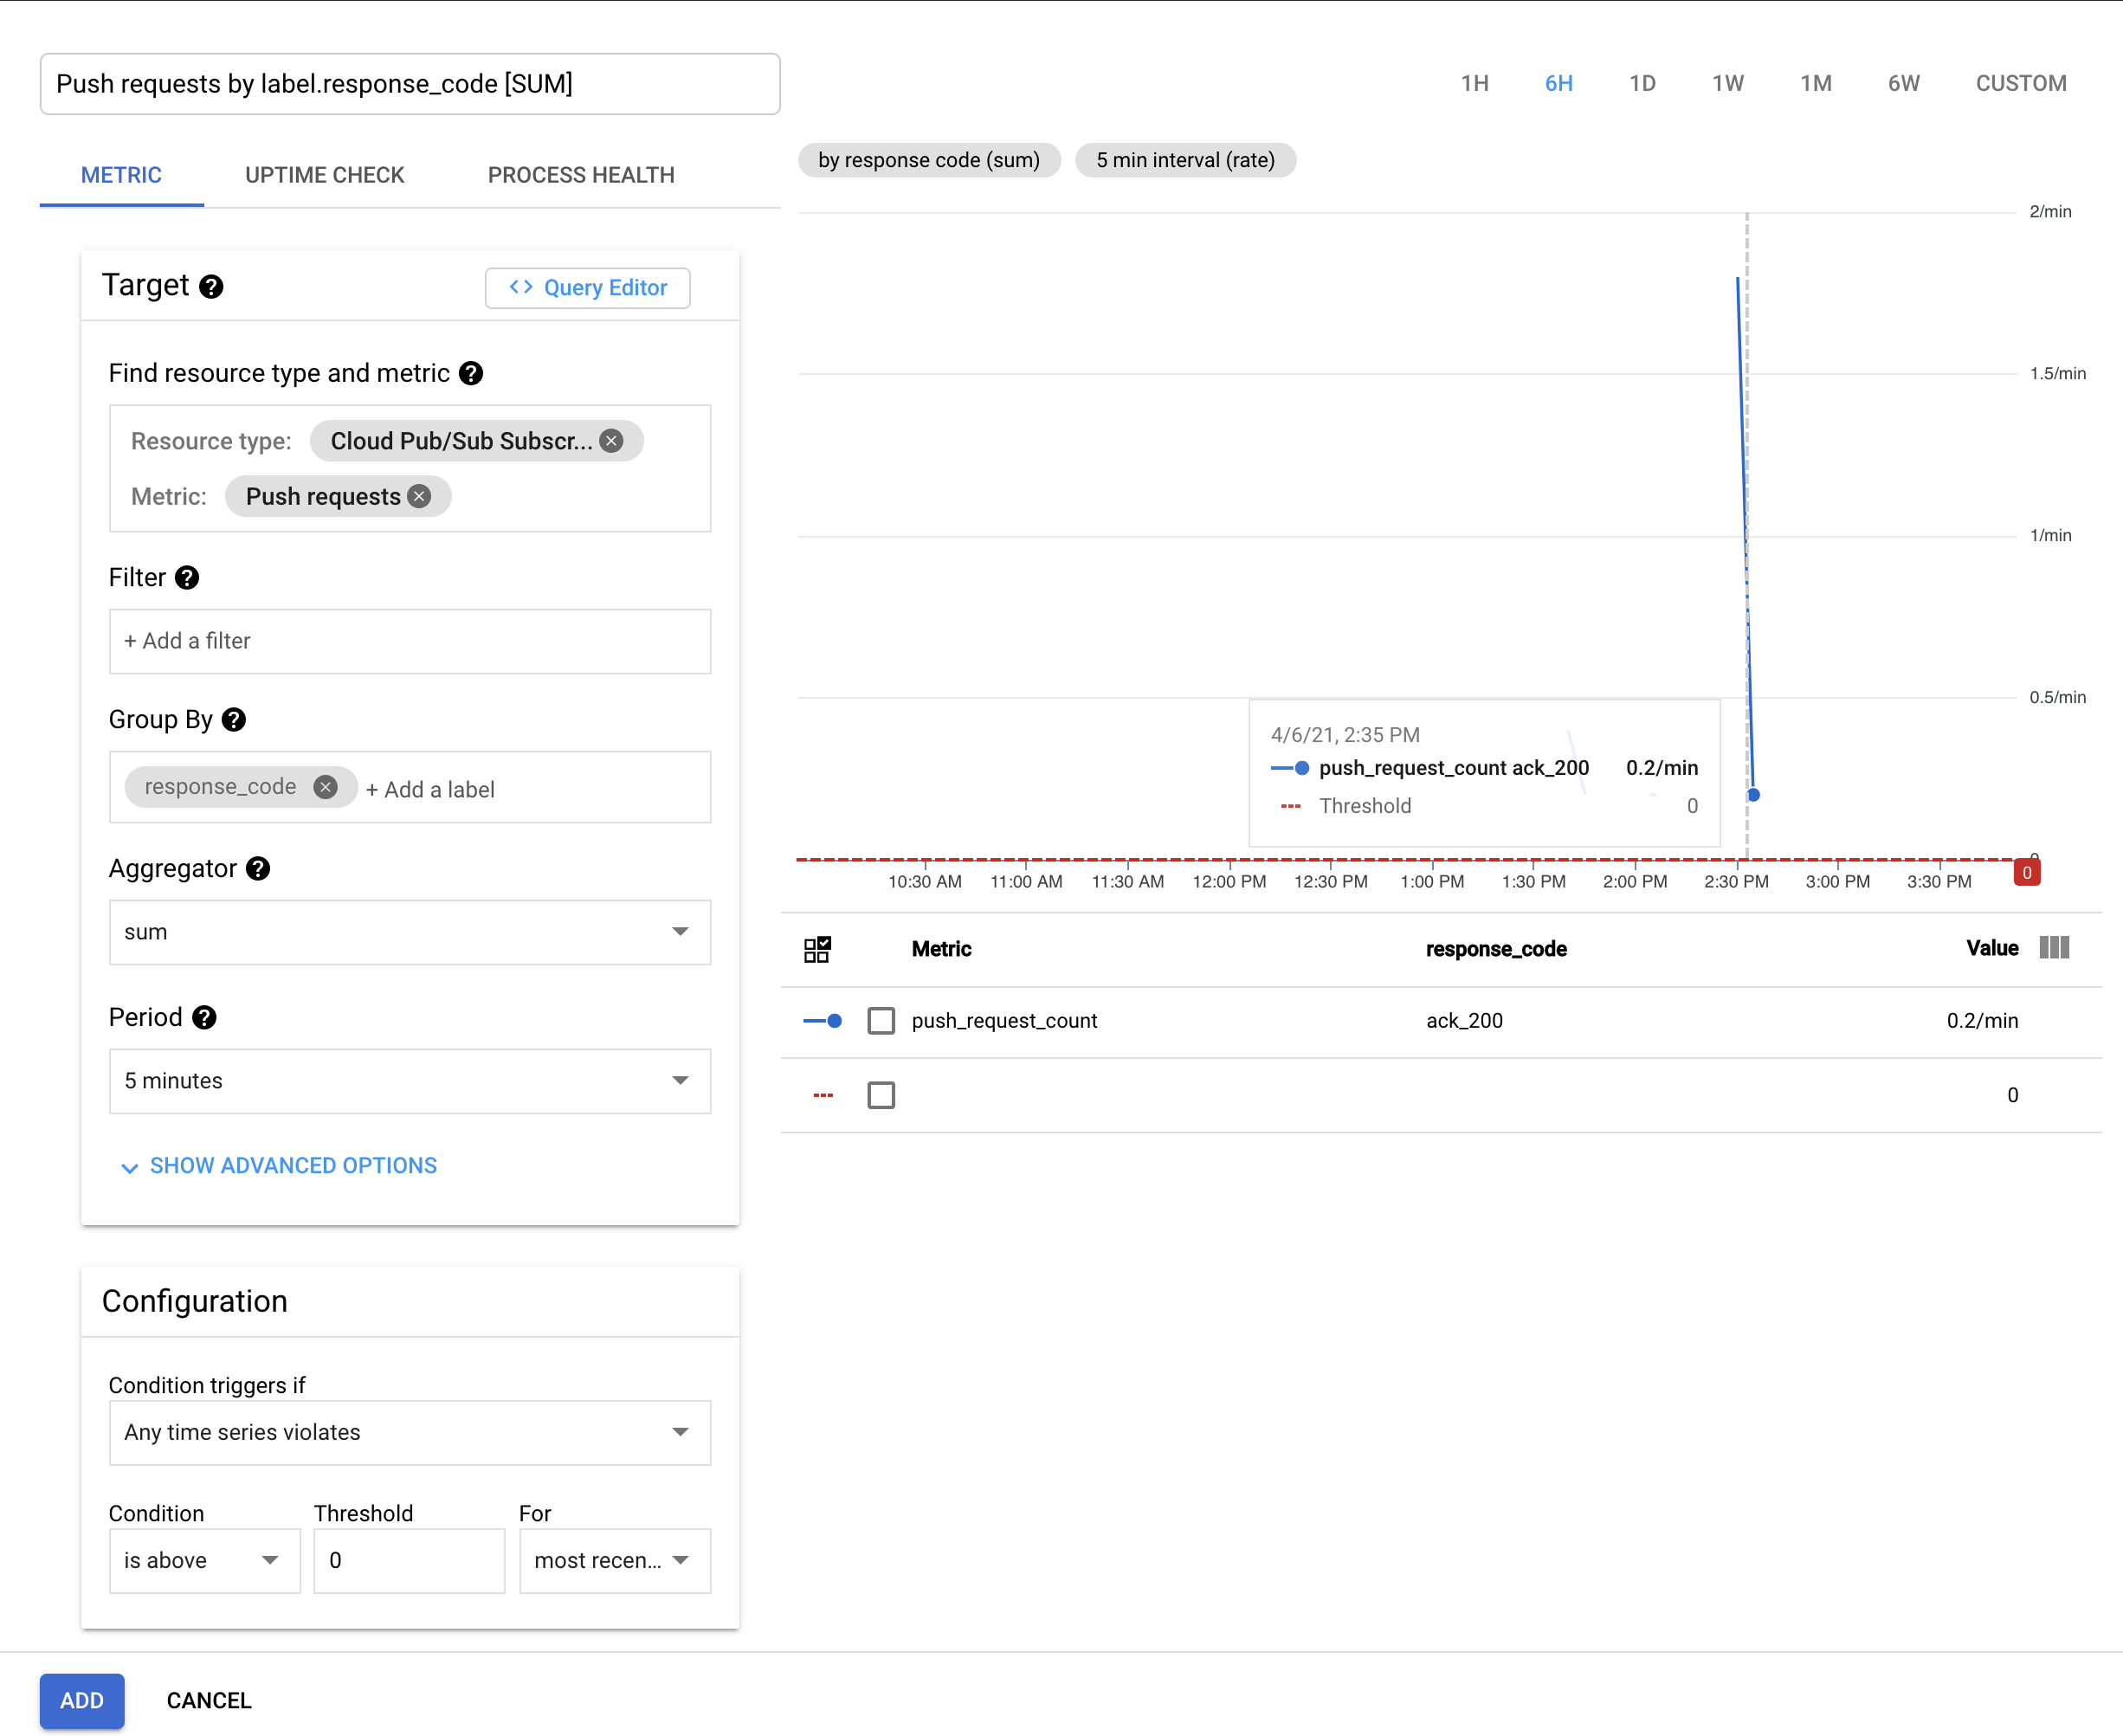The height and width of the screenshot is (1736, 2123).
Task: Toggle the push_request_count row checkbox
Action: tap(881, 1023)
